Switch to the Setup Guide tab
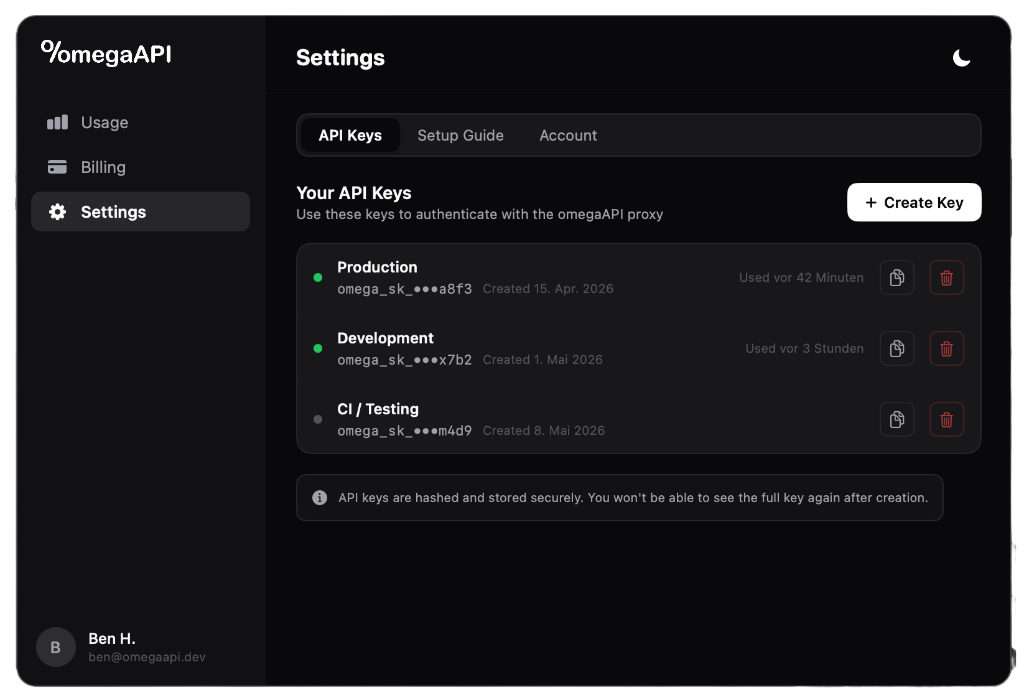 coord(460,135)
